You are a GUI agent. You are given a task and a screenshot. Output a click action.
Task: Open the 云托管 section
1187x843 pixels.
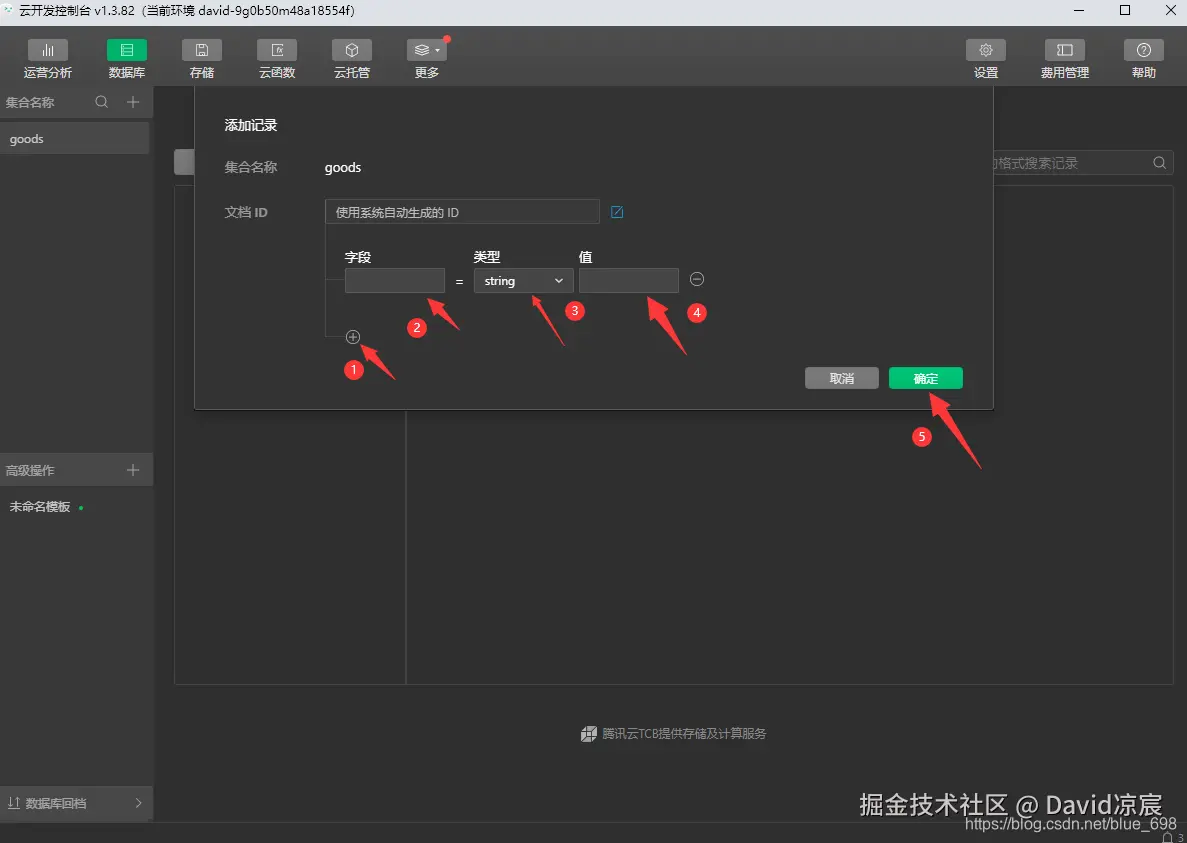click(x=351, y=57)
